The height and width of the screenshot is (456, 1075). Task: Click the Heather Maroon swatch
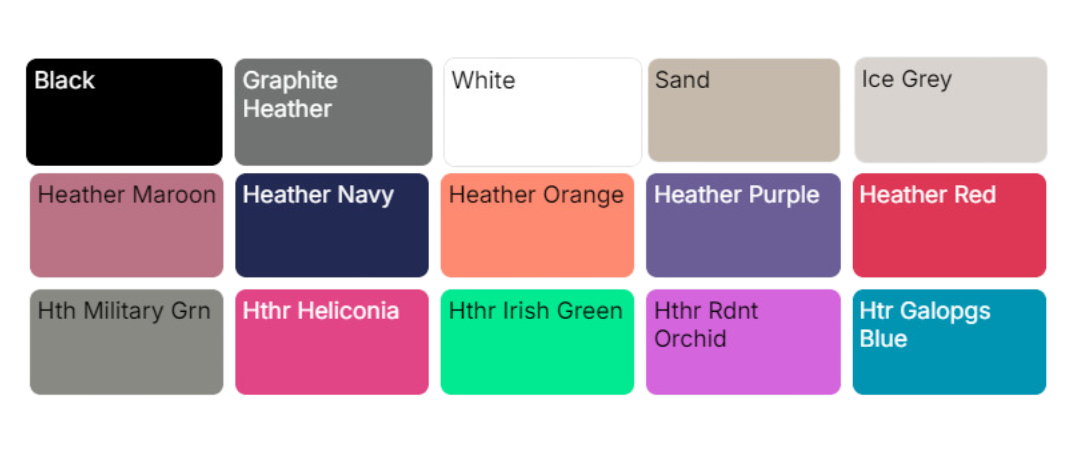[x=126, y=225]
